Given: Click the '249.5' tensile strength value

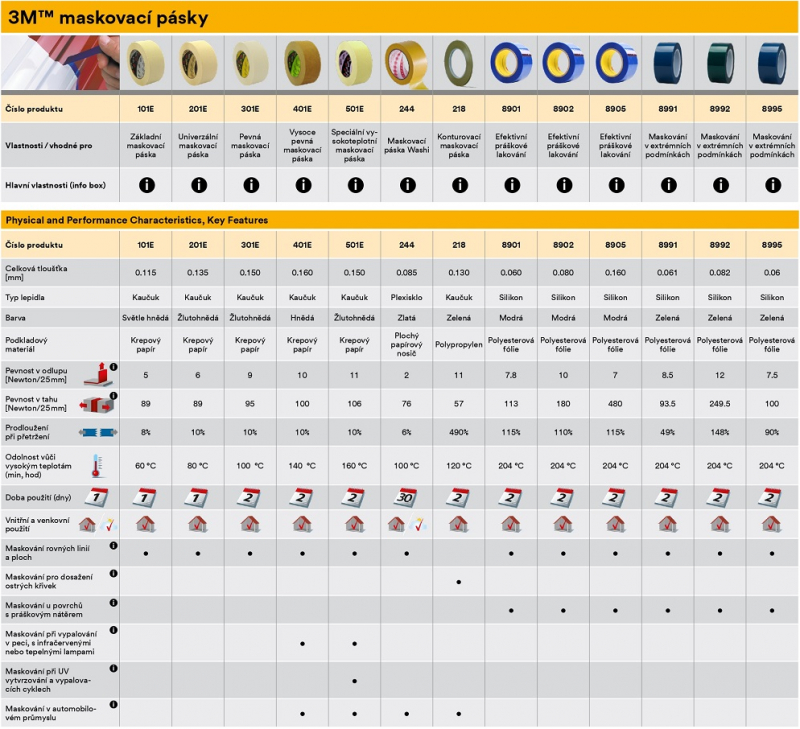Looking at the screenshot, I should [x=720, y=404].
